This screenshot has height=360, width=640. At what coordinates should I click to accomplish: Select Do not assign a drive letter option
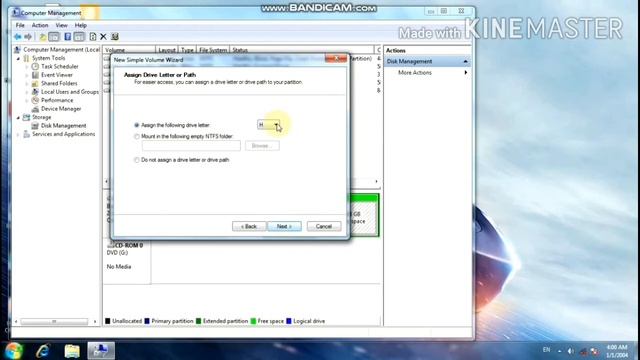(137, 160)
